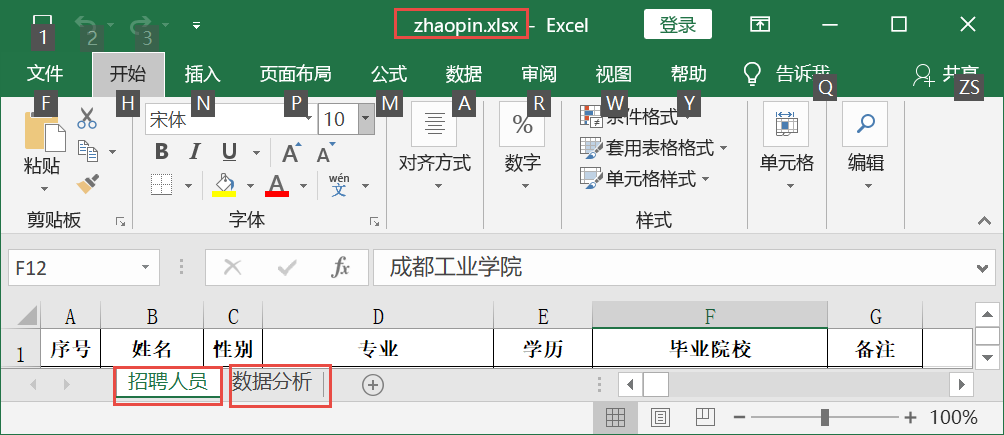Click the Cut scissors icon
This screenshot has width=1004, height=435.
[87, 118]
